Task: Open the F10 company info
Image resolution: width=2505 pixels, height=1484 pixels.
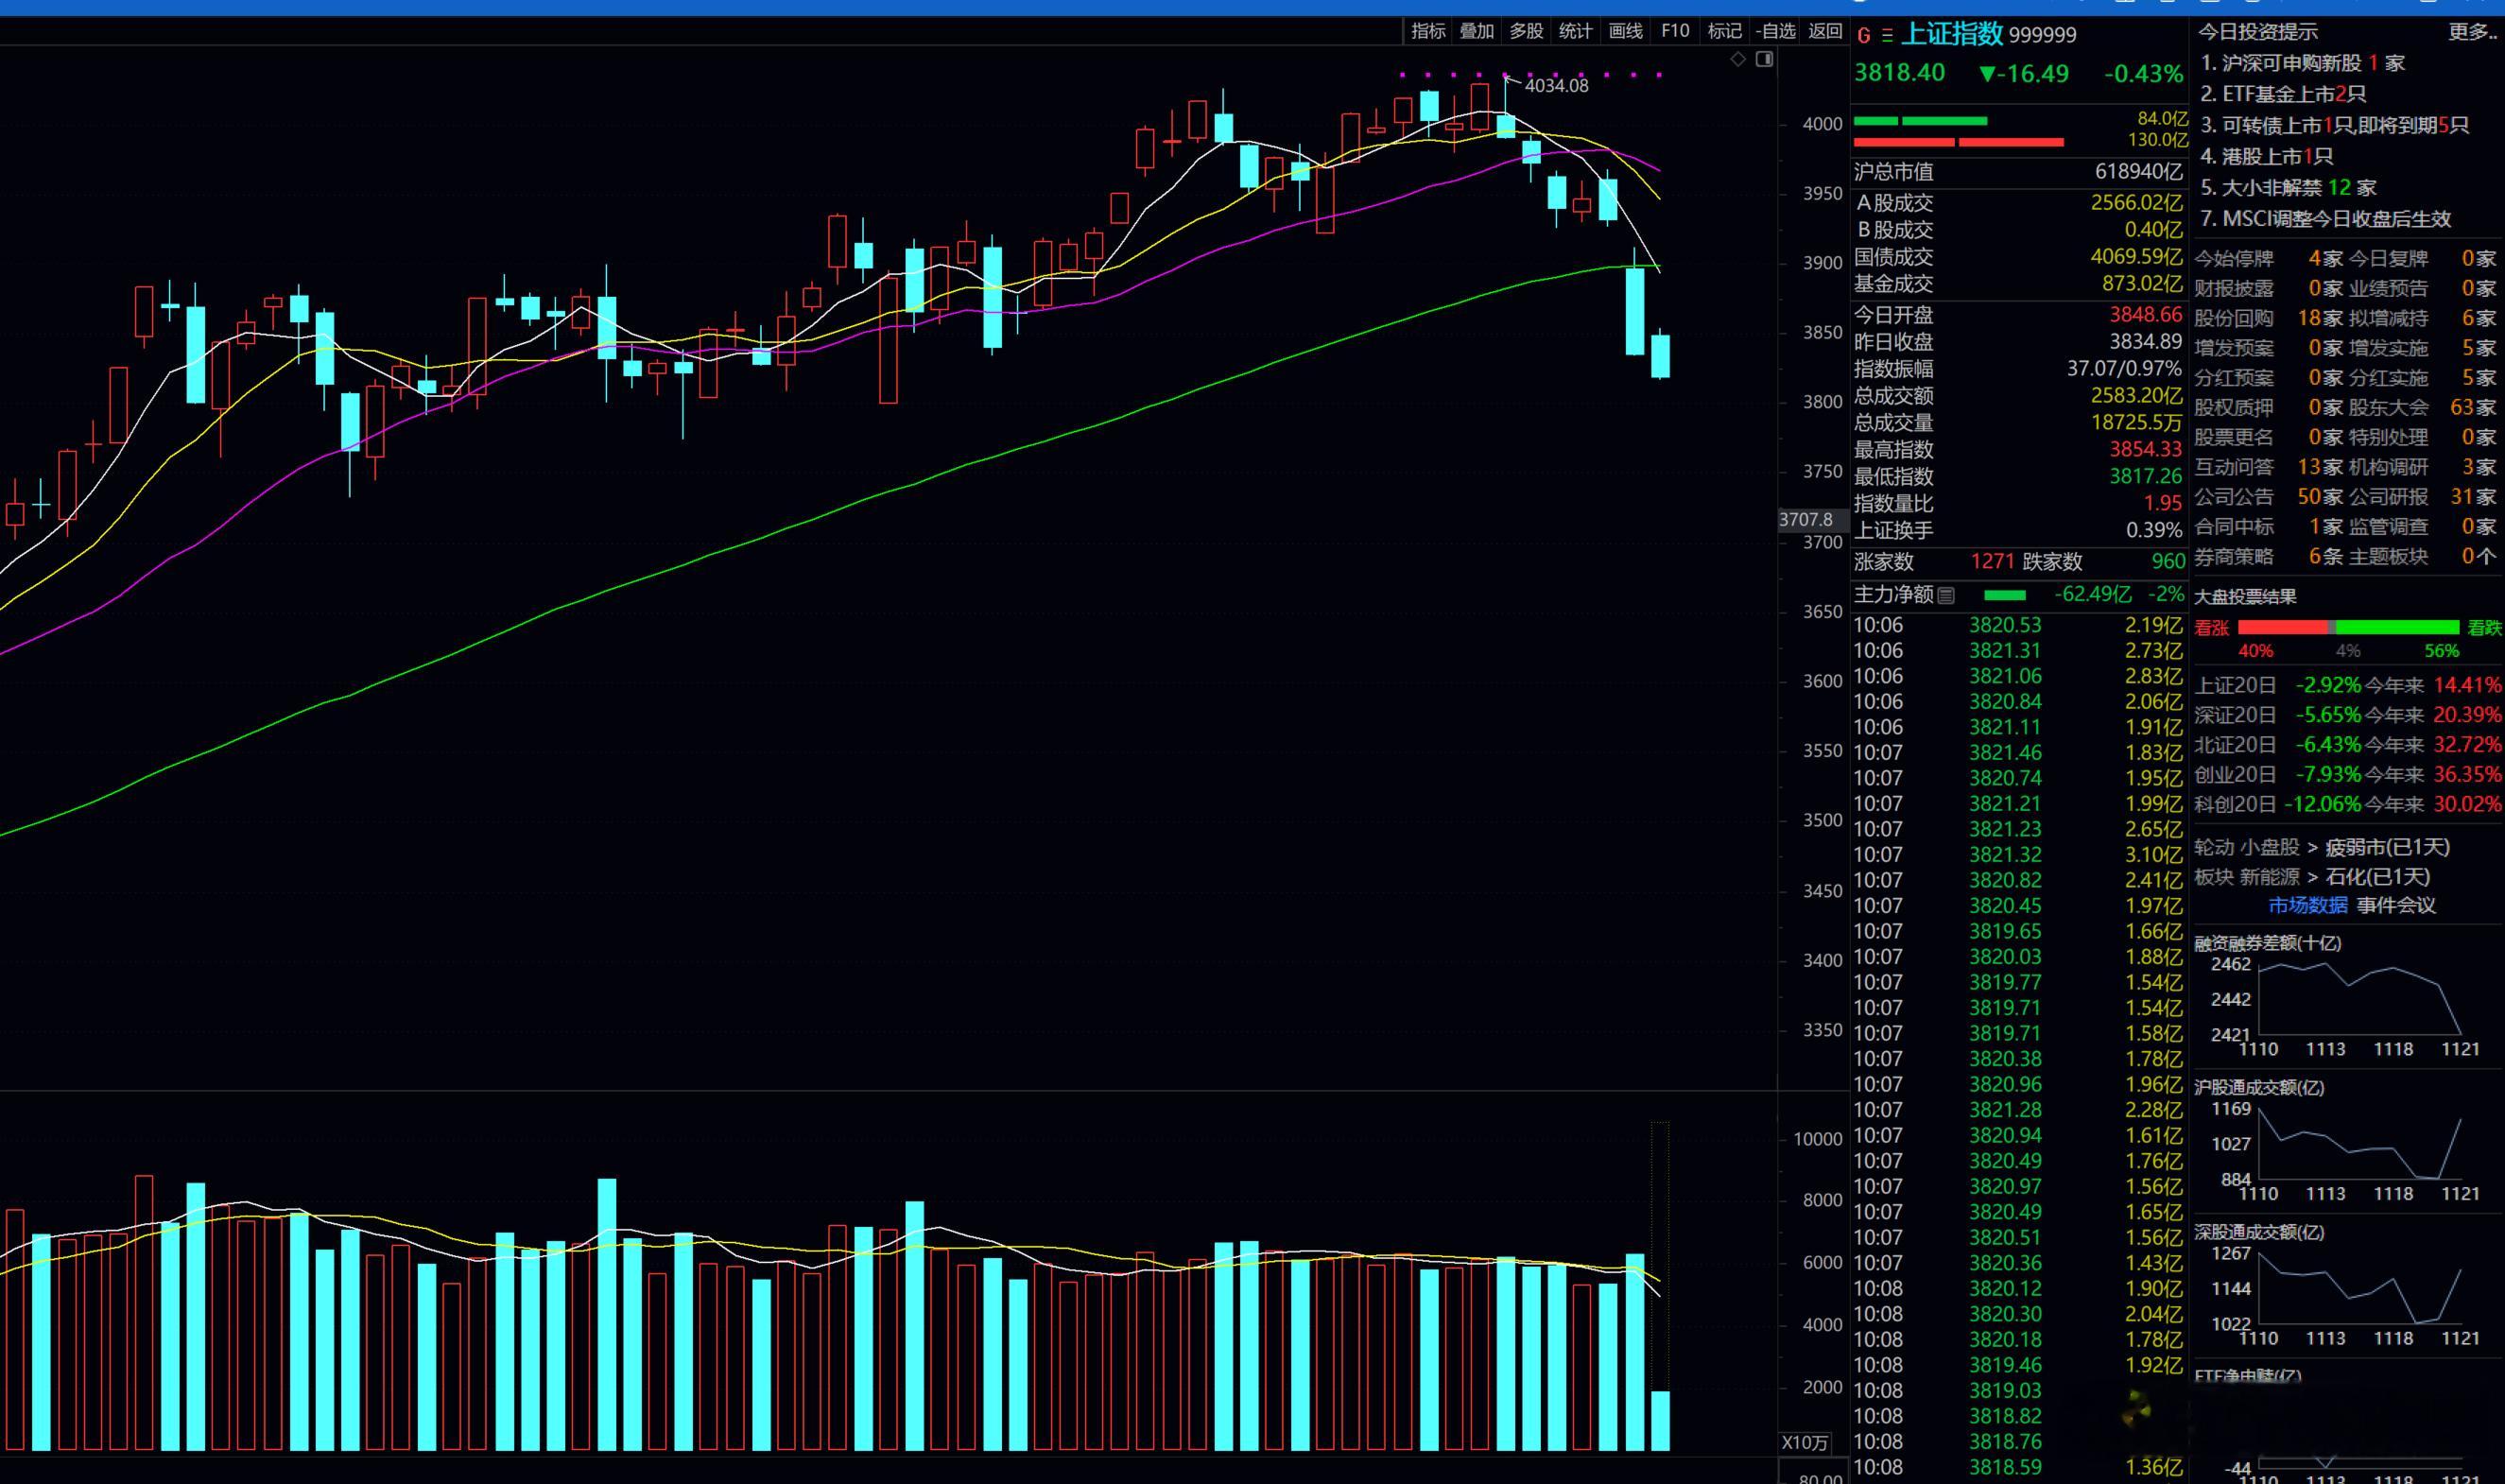Action: point(1675,31)
